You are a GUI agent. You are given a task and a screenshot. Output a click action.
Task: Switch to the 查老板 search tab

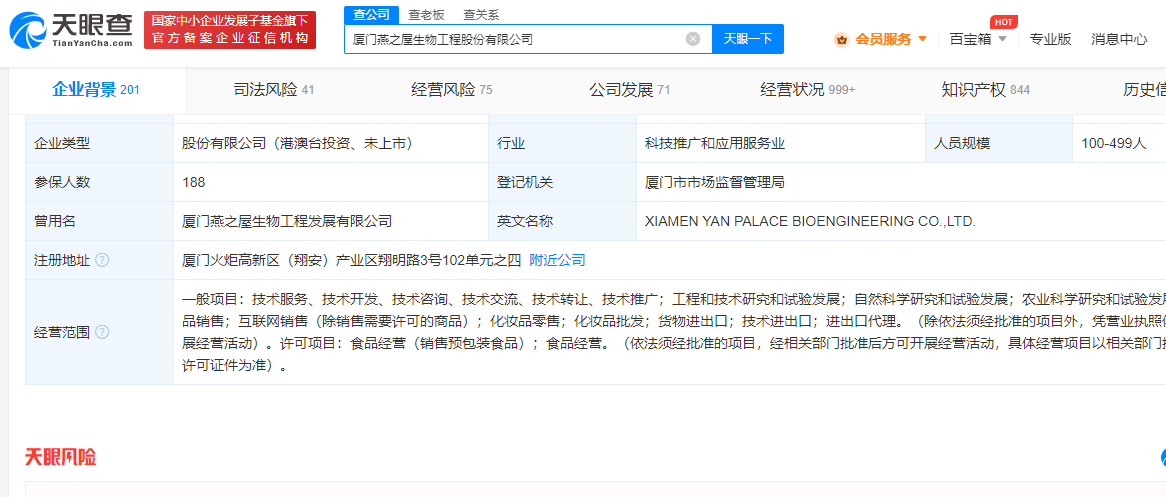[426, 14]
